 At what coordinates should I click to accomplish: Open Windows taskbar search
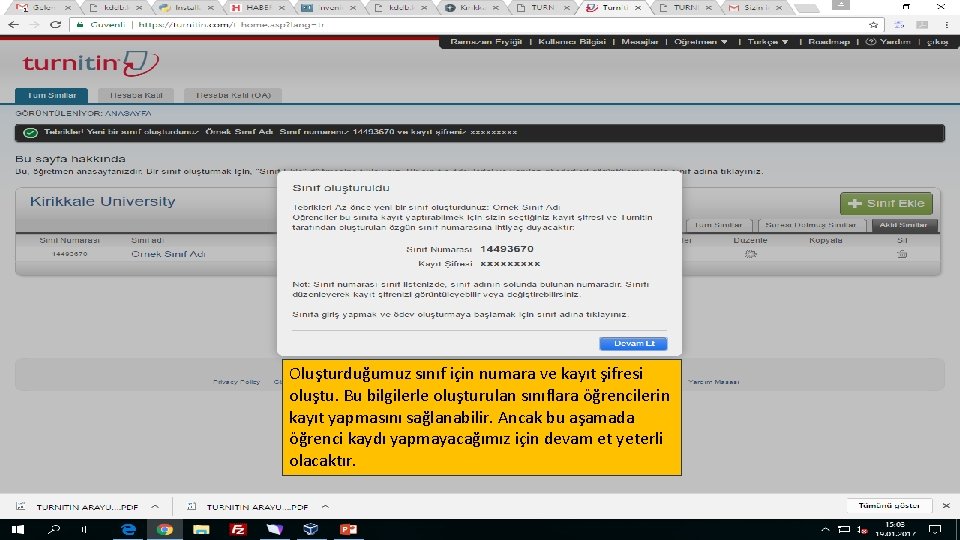pos(54,530)
